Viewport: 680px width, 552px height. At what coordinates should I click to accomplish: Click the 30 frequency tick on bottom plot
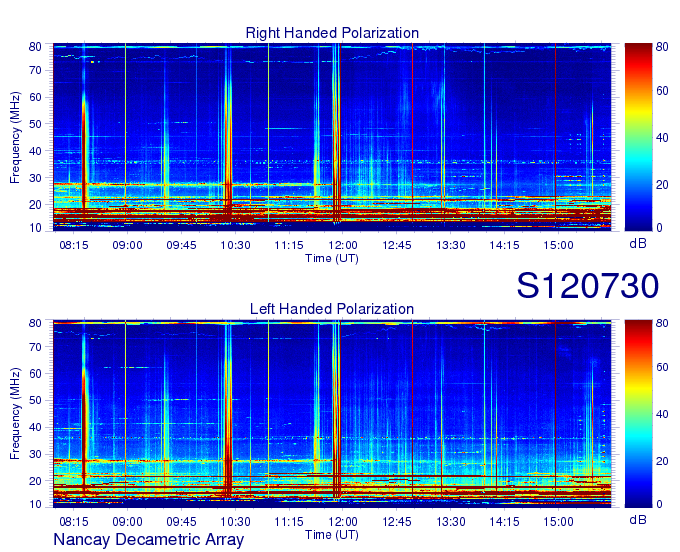click(x=35, y=454)
